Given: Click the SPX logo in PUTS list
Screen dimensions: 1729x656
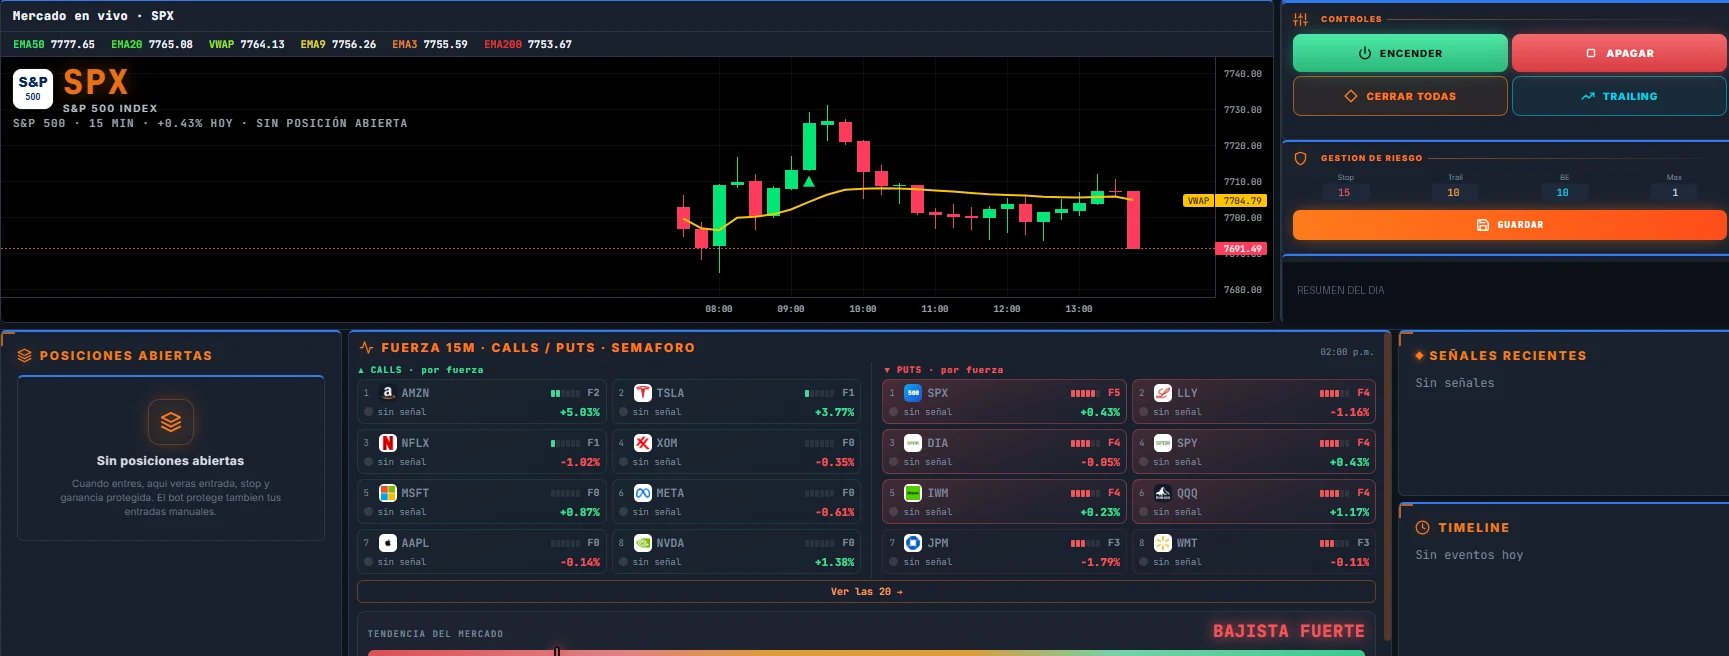Looking at the screenshot, I should click(913, 393).
